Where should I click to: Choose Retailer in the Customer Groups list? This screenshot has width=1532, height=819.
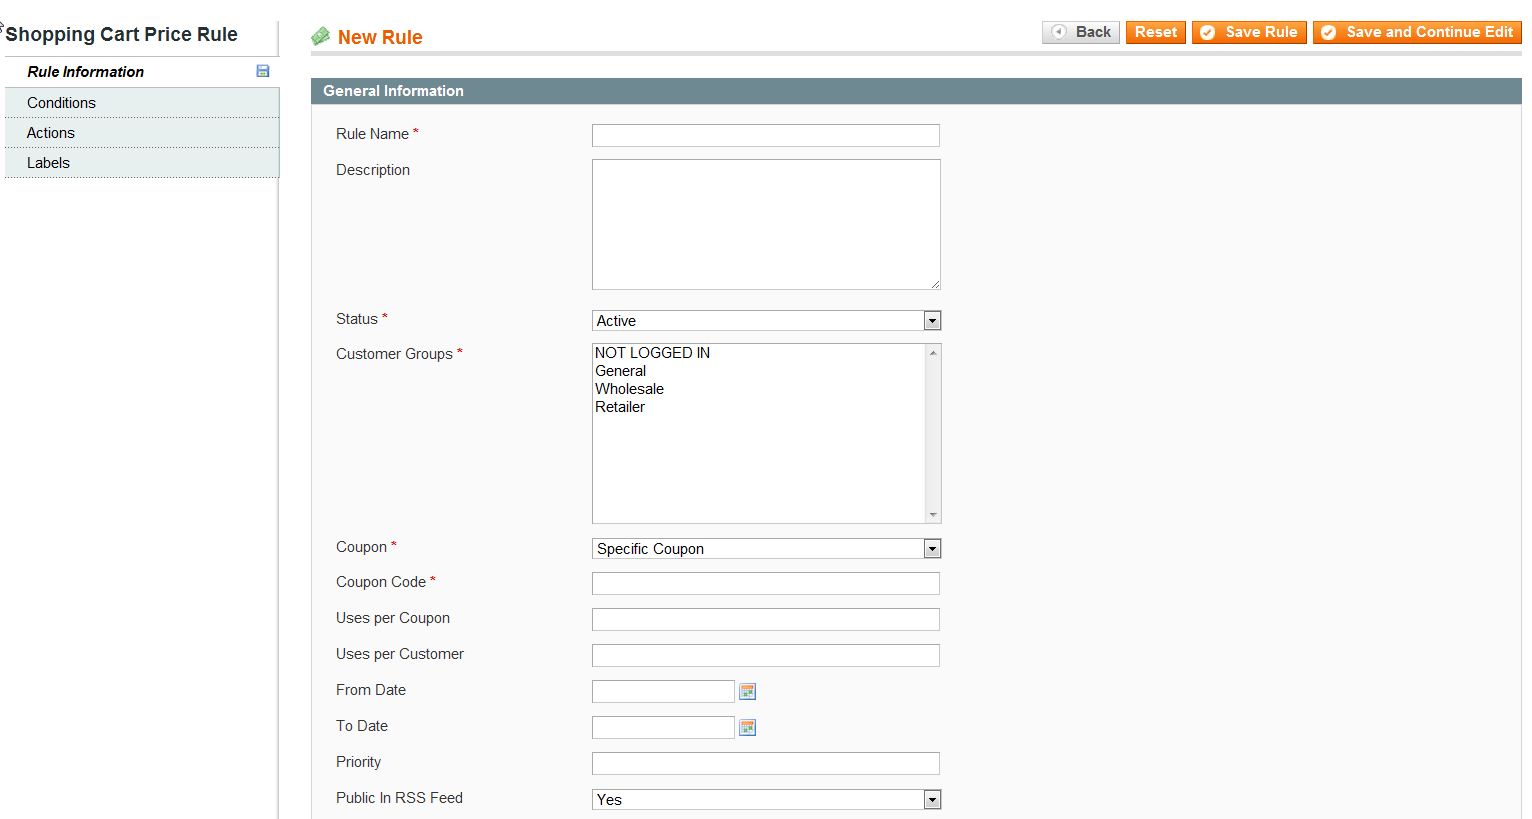click(x=620, y=407)
